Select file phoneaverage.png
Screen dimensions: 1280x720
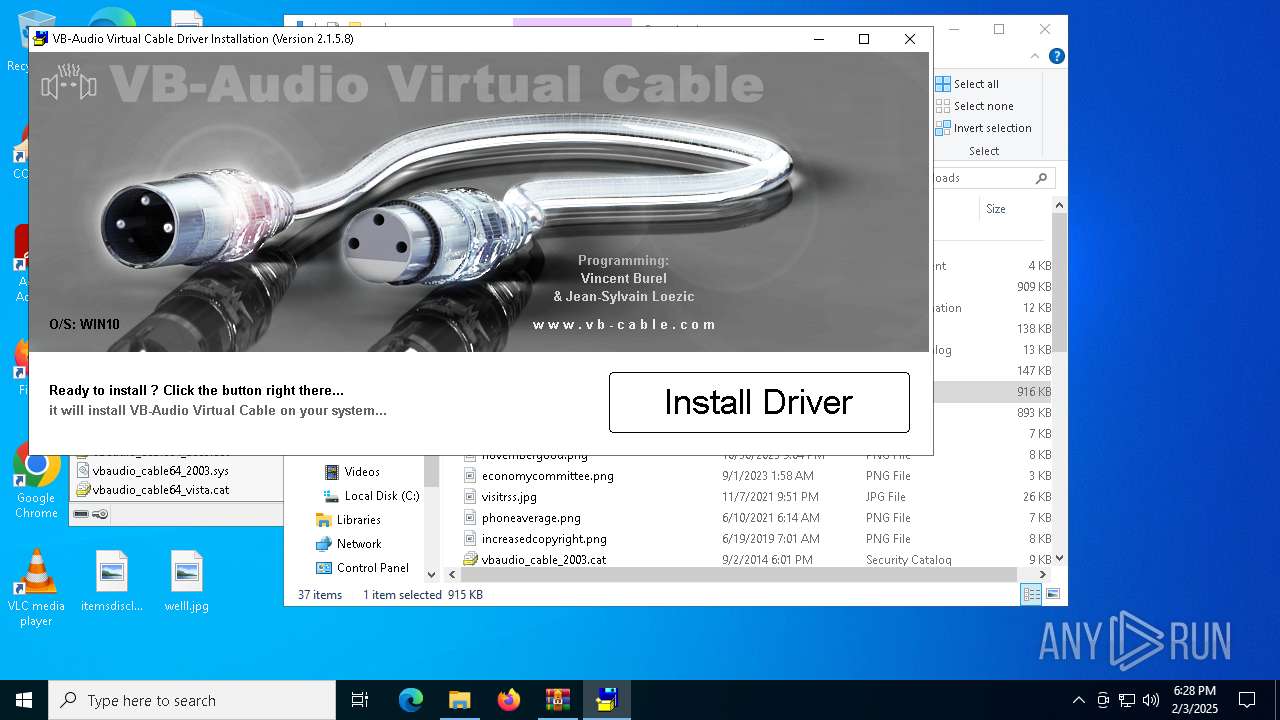(531, 518)
